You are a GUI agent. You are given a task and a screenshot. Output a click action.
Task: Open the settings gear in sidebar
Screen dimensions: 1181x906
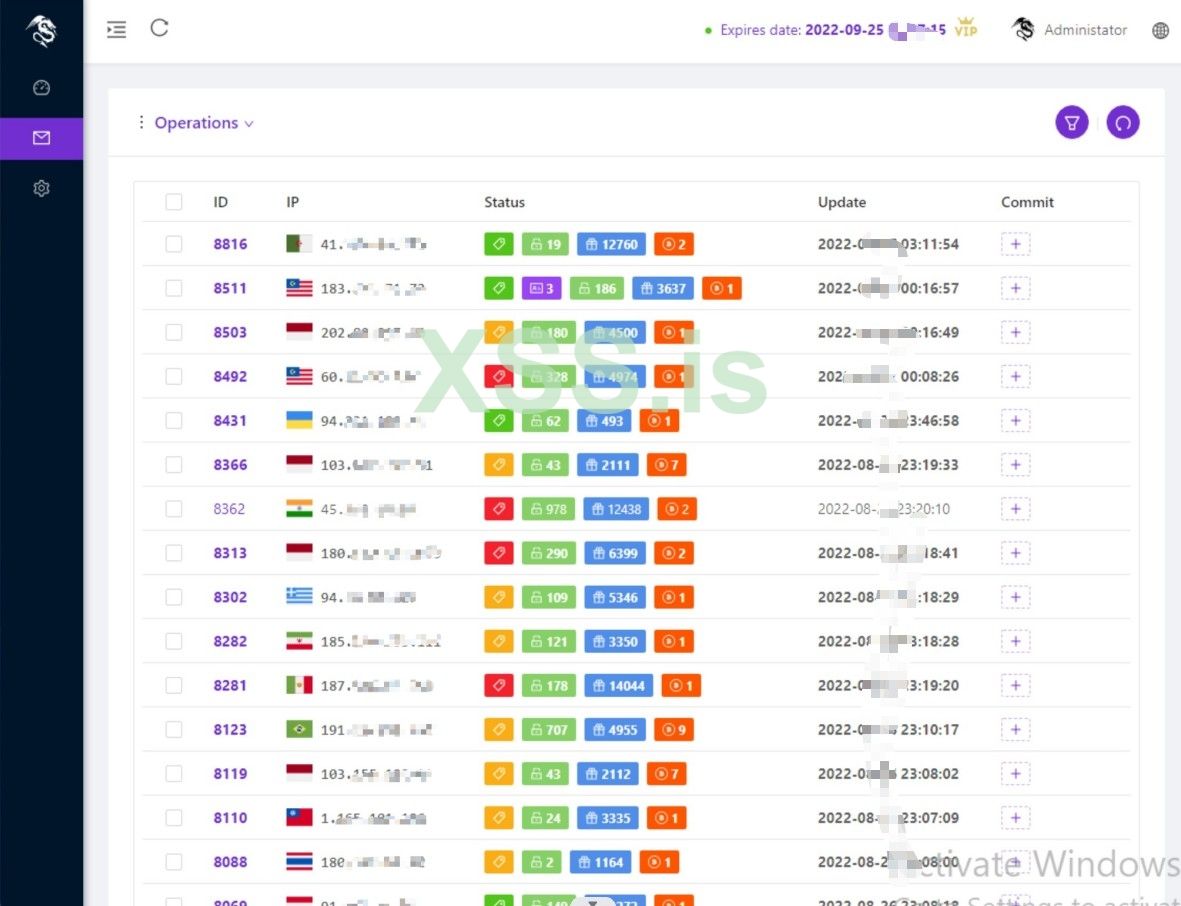click(x=41, y=188)
